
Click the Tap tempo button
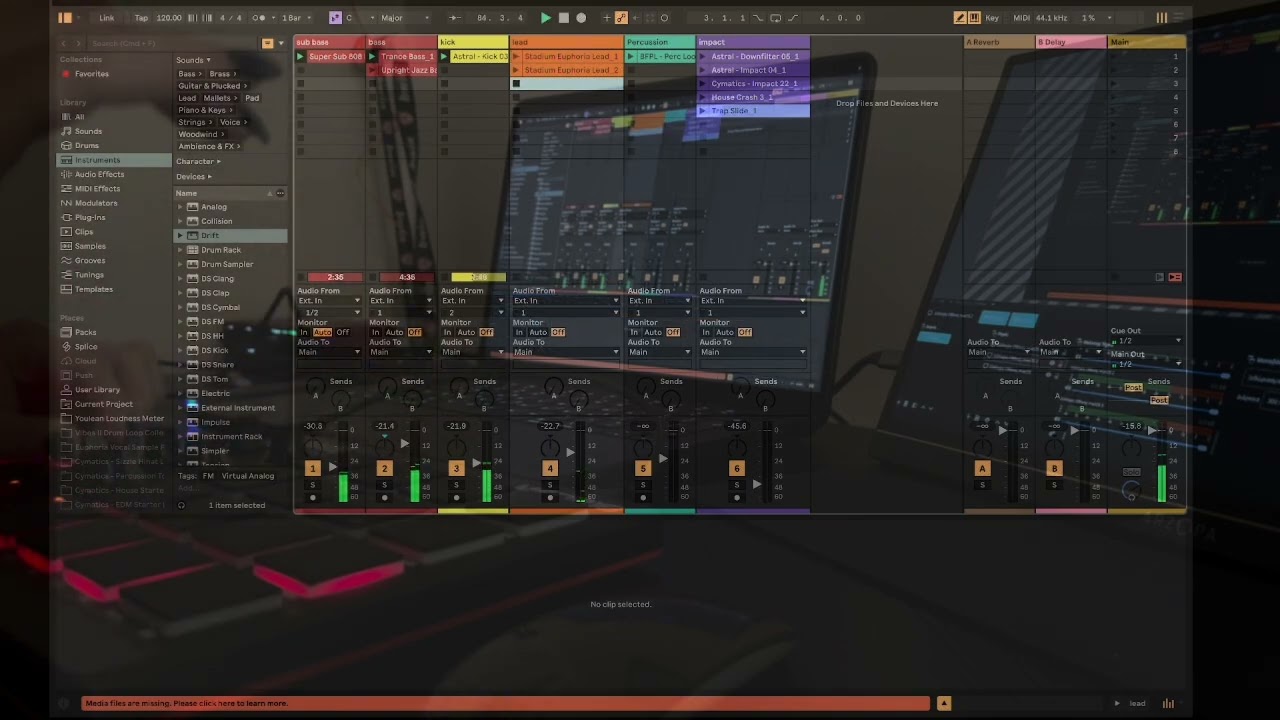[141, 18]
